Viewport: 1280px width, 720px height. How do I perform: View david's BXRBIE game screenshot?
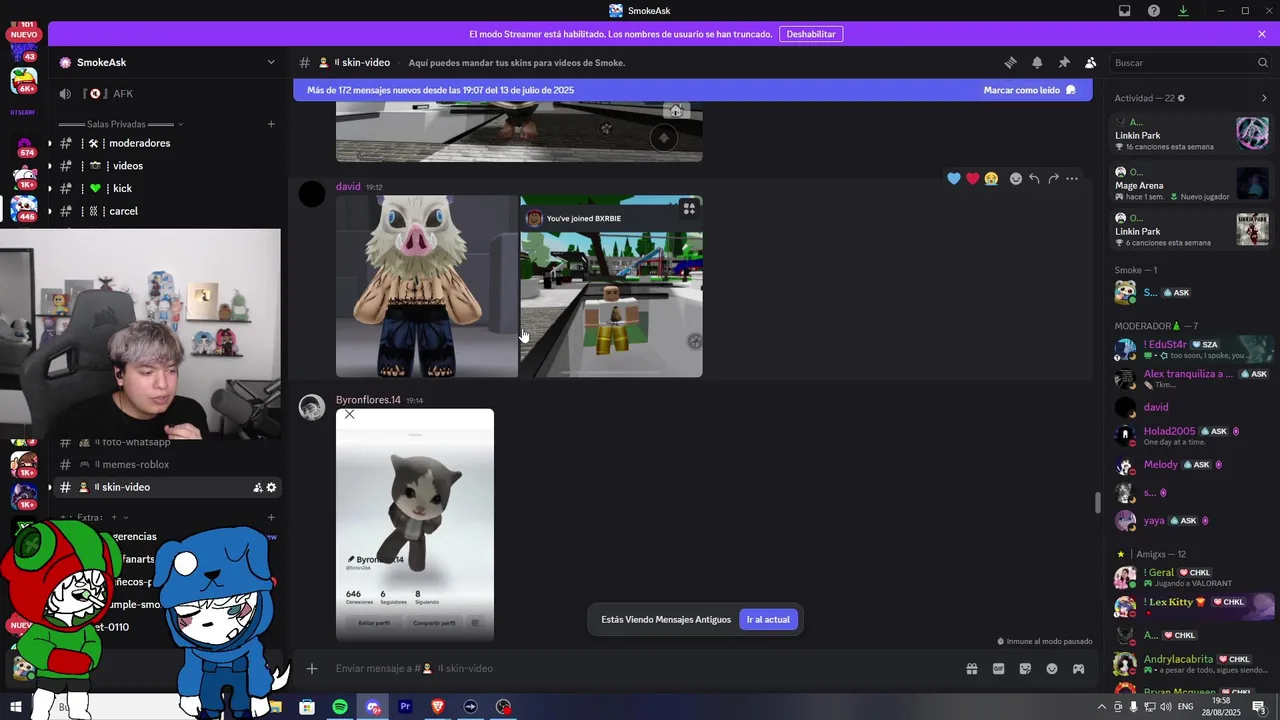[x=611, y=286]
